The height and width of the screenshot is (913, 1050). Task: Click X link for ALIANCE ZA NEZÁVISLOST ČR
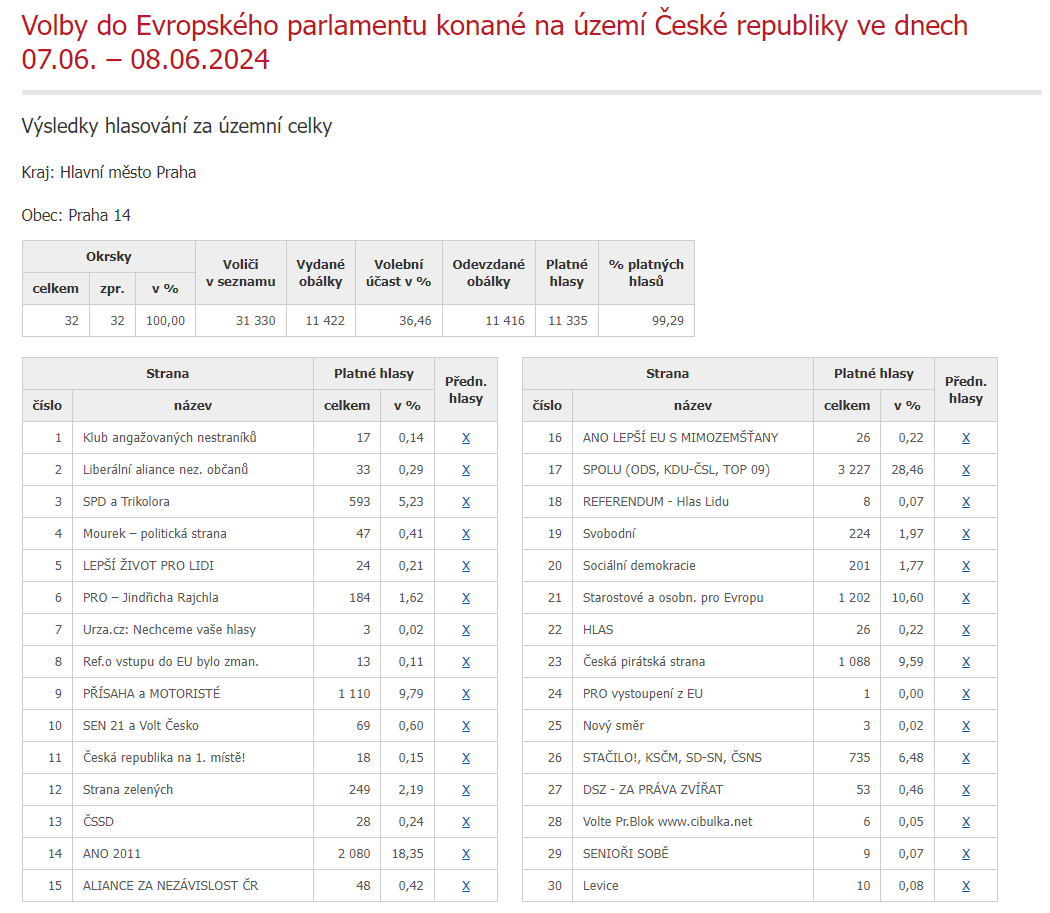(466, 886)
